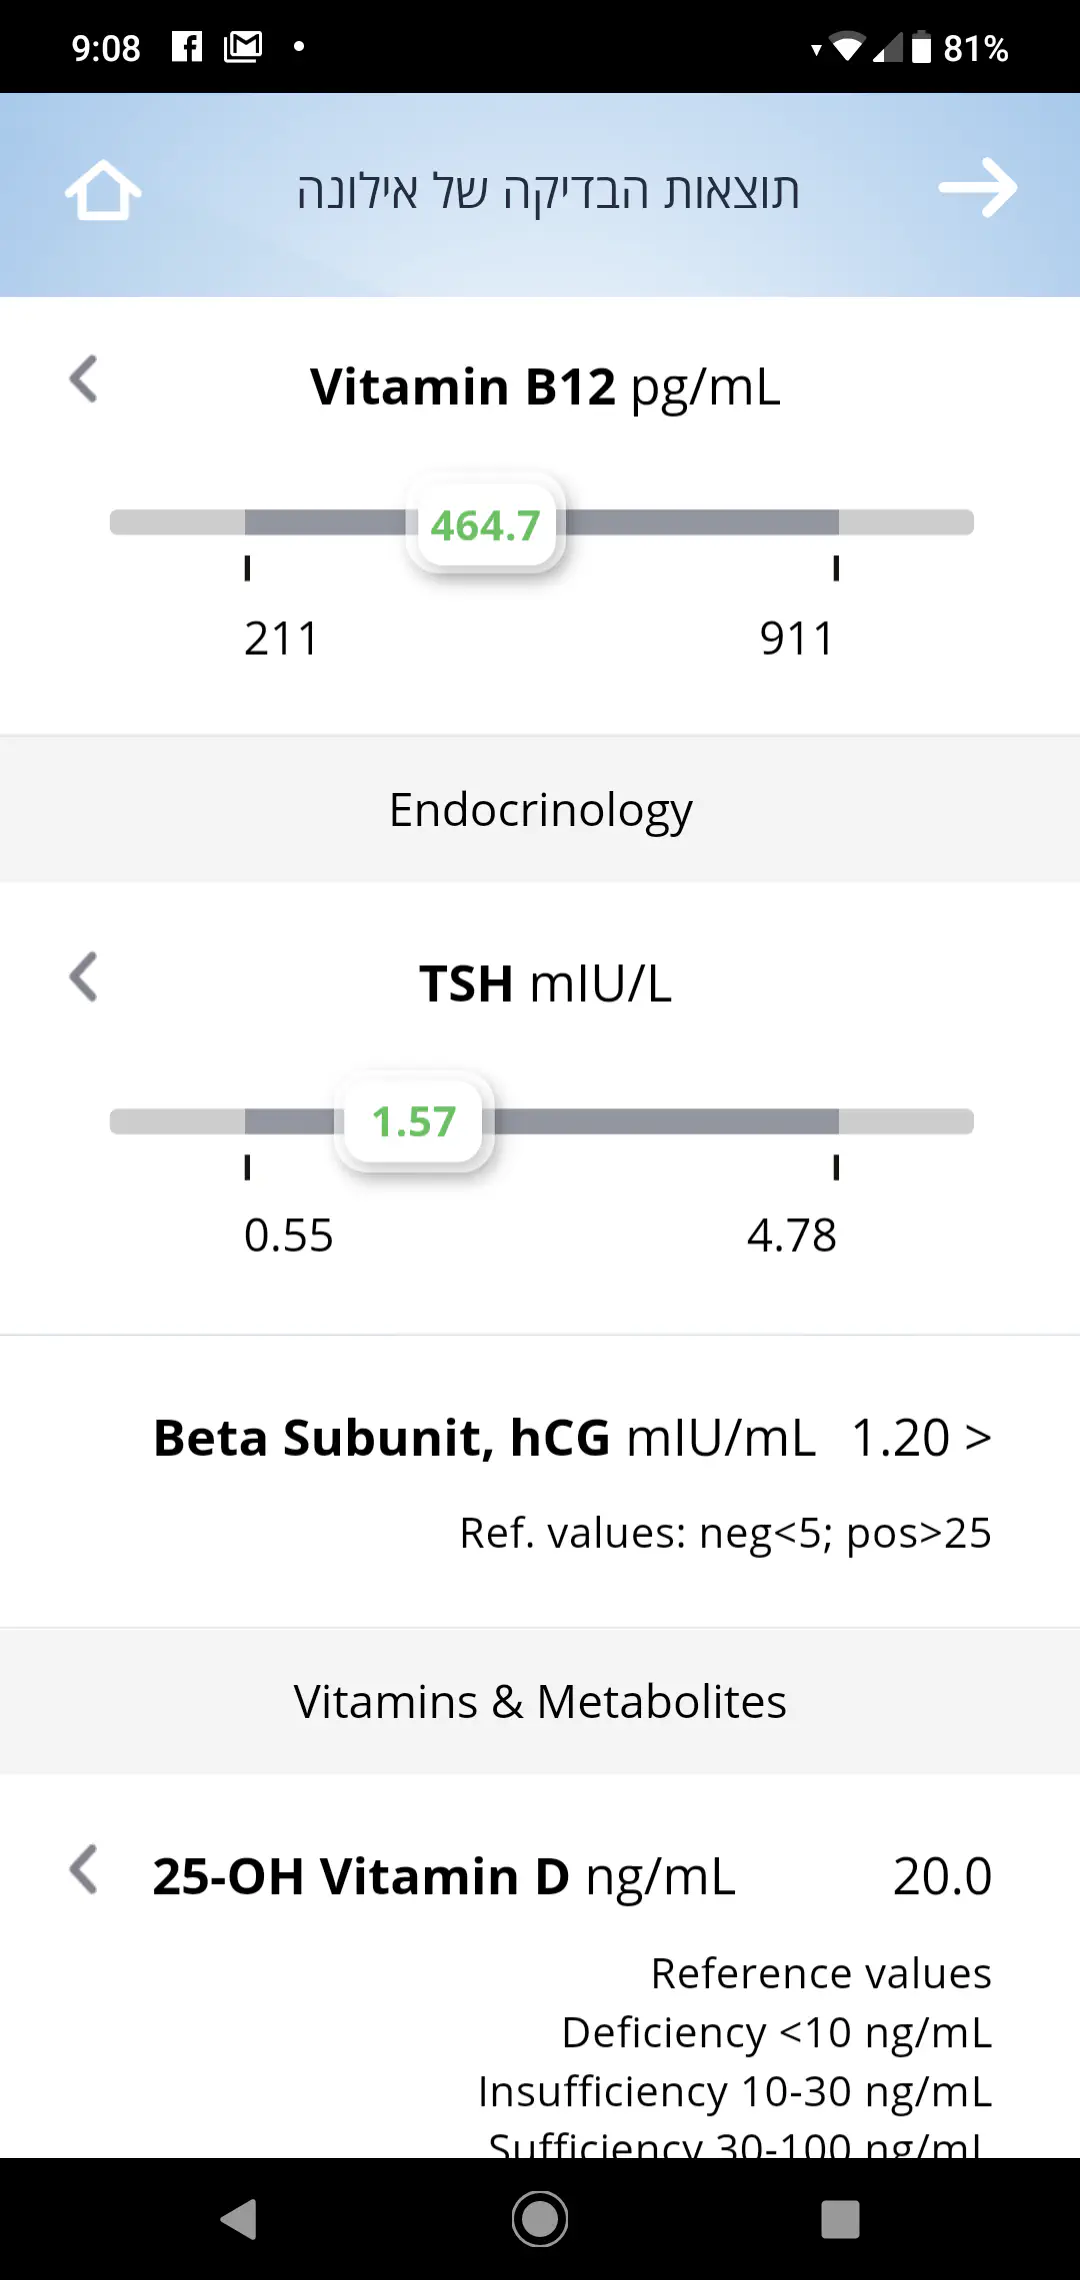Tap the home icon in header
The height and width of the screenshot is (2280, 1080).
[103, 189]
